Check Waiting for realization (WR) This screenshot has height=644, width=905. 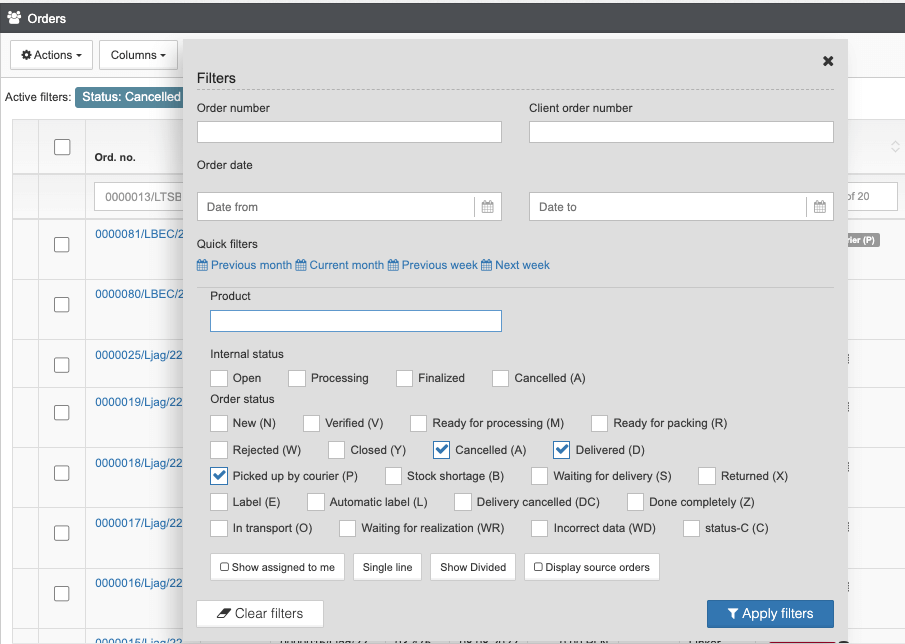pyautogui.click(x=347, y=528)
